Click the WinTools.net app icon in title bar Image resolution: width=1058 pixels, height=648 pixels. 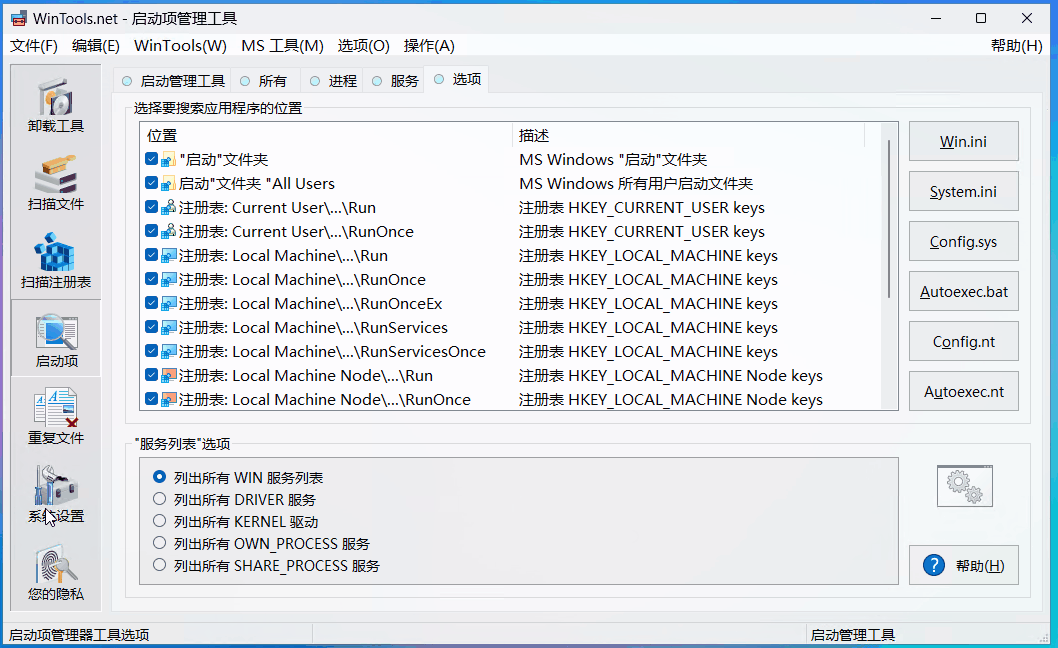pyautogui.click(x=18, y=18)
